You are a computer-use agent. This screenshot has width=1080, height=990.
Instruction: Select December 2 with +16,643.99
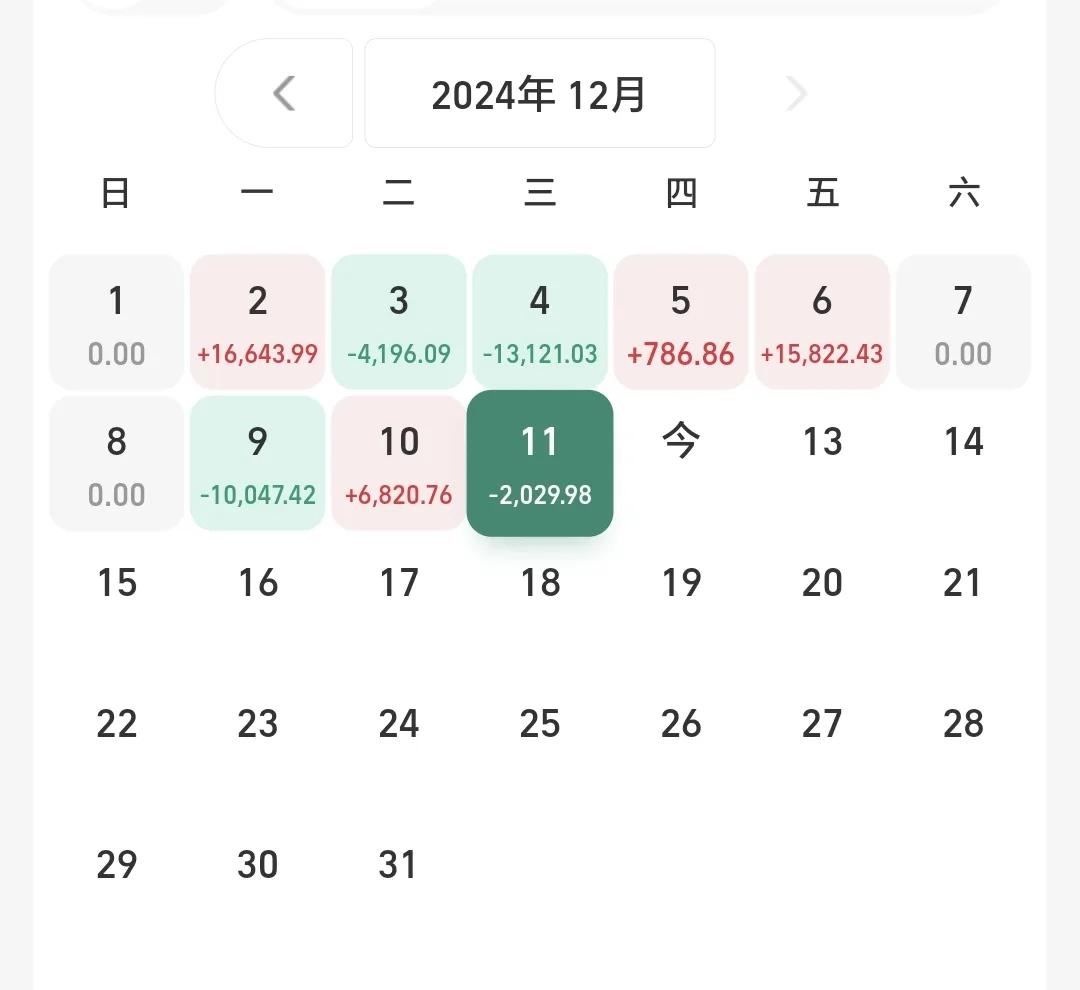258,322
